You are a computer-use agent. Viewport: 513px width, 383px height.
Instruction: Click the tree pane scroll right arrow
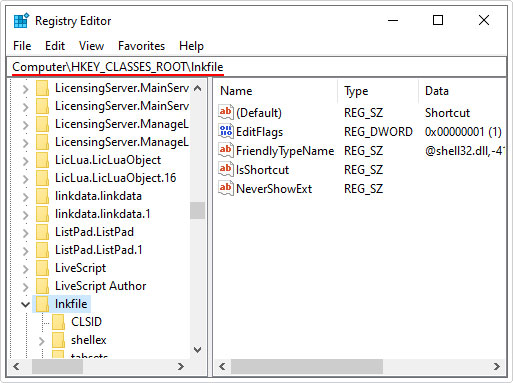coord(181,367)
